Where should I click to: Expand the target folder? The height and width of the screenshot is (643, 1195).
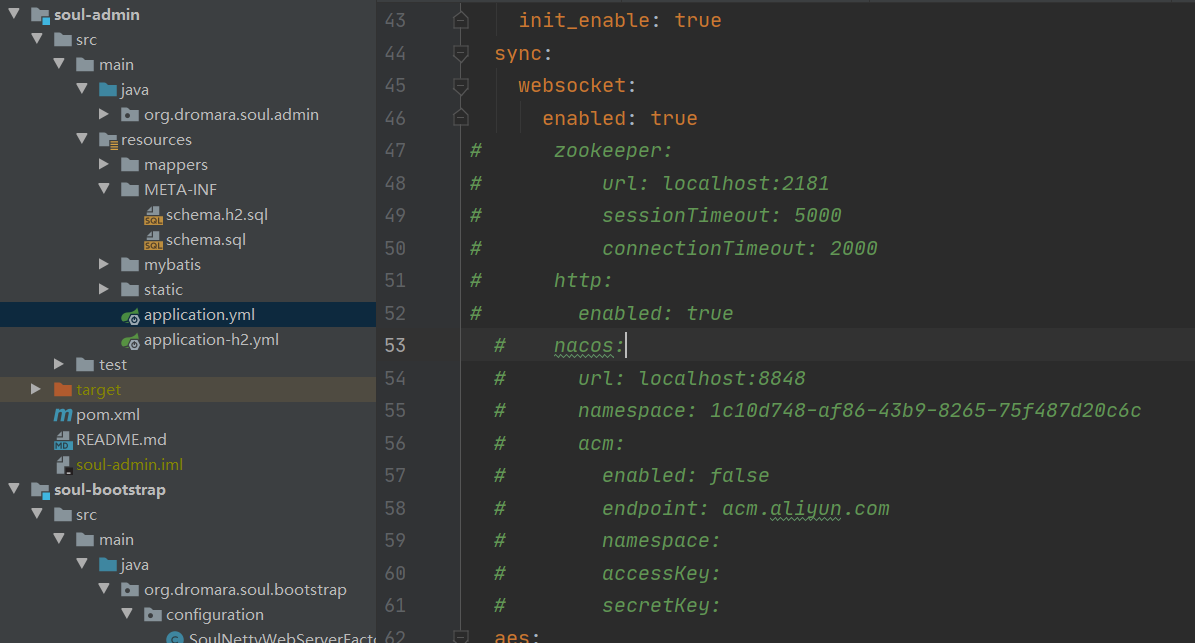point(36,389)
